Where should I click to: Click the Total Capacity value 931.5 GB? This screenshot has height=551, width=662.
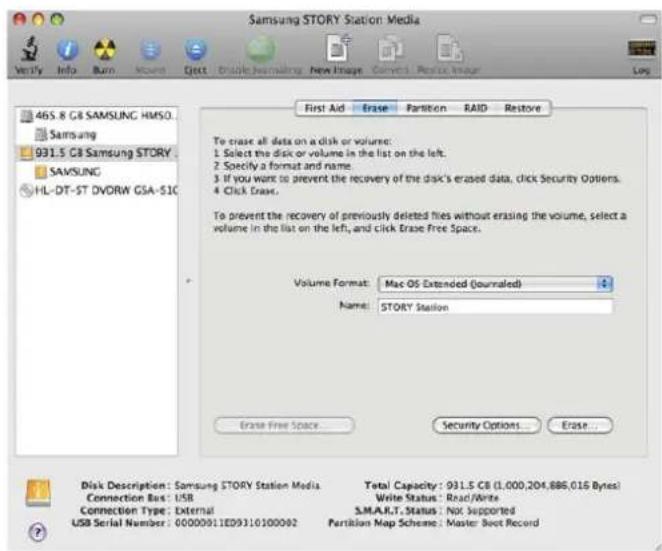click(533, 486)
